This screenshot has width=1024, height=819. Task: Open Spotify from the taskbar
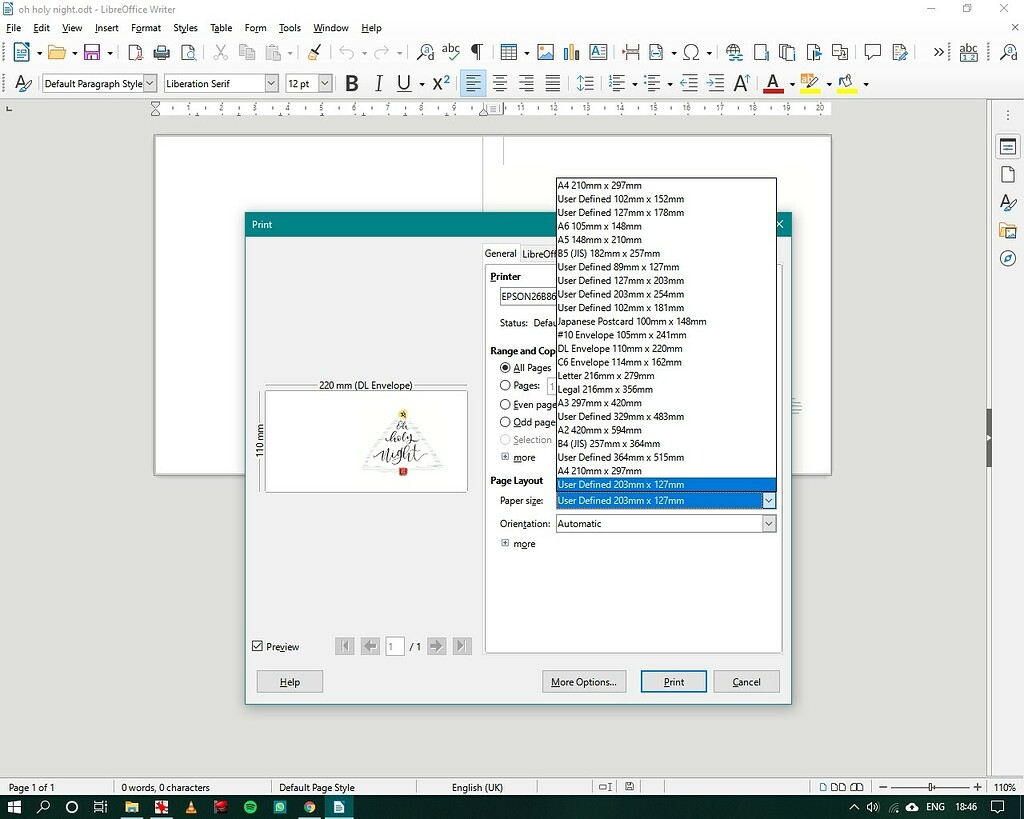[x=250, y=807]
